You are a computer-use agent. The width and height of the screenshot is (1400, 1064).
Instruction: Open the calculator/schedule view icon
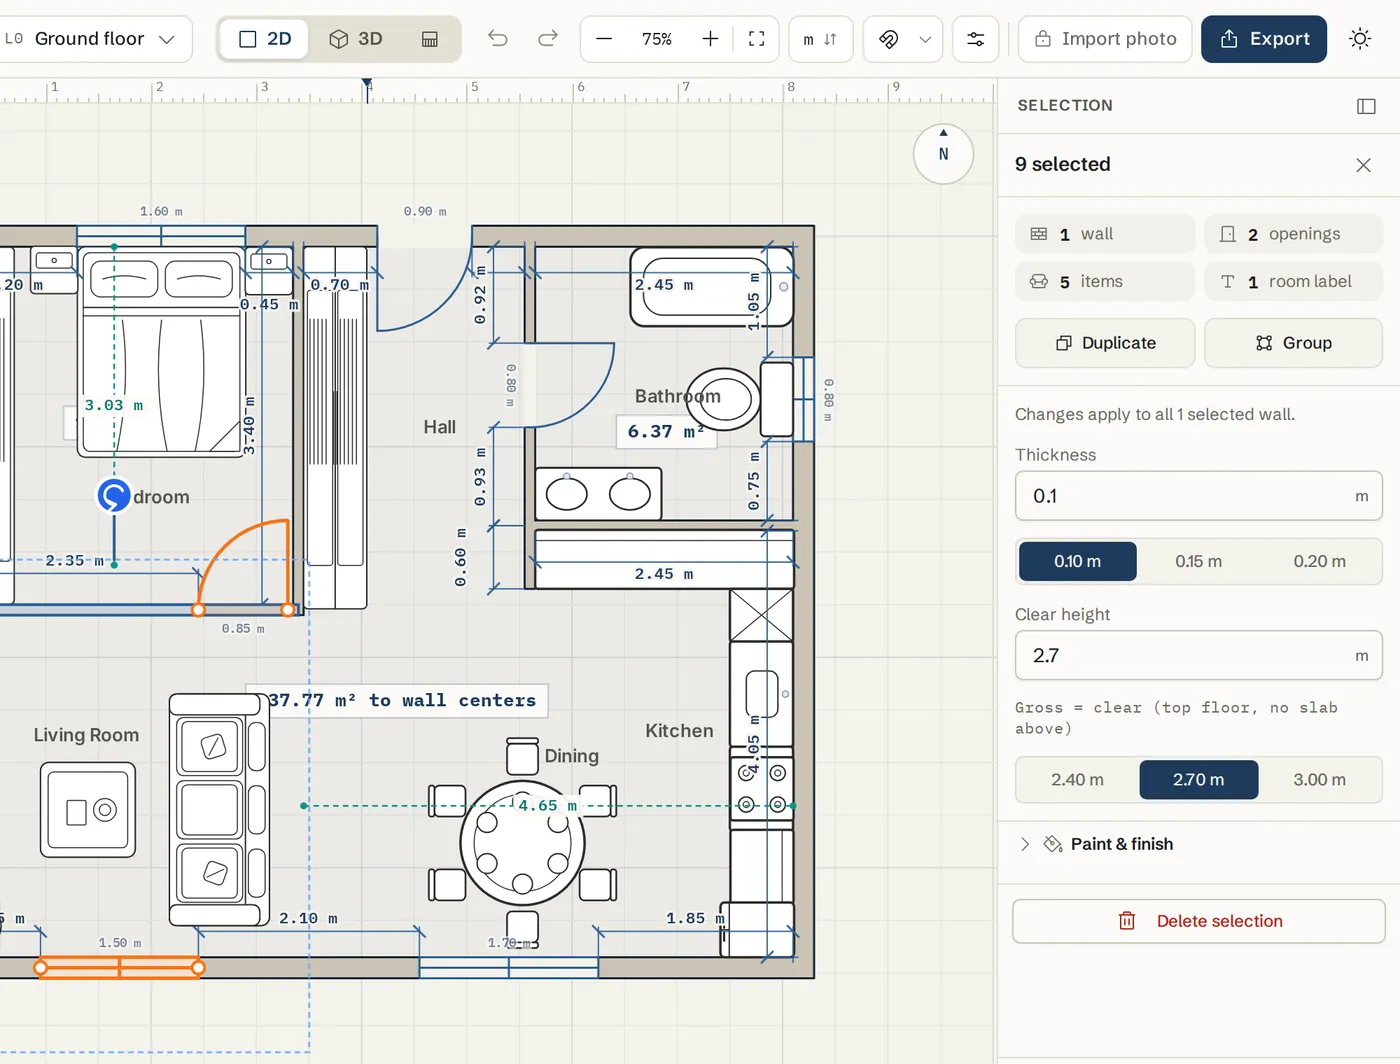click(430, 39)
